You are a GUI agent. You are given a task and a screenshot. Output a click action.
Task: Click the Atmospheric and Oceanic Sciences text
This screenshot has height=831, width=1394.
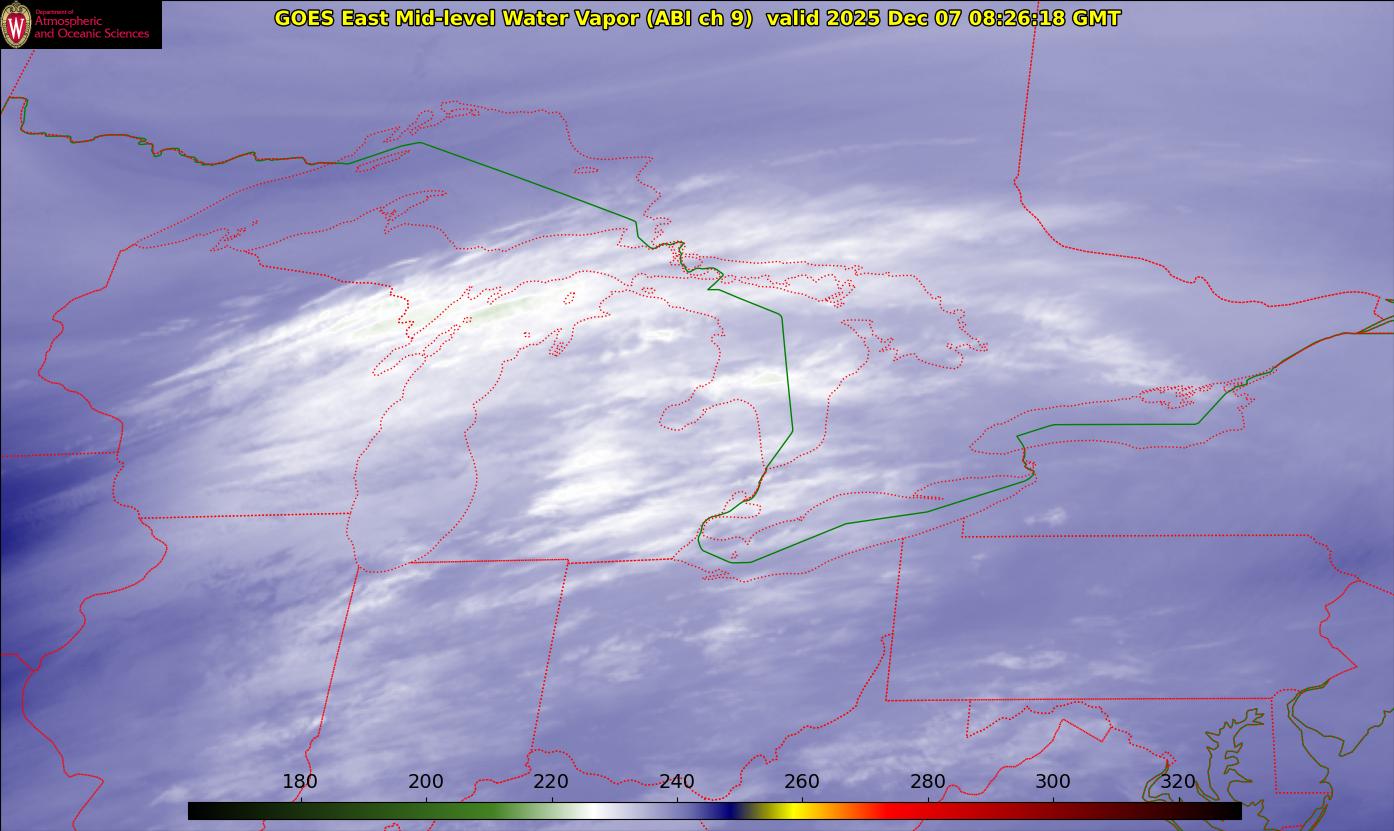[x=91, y=28]
